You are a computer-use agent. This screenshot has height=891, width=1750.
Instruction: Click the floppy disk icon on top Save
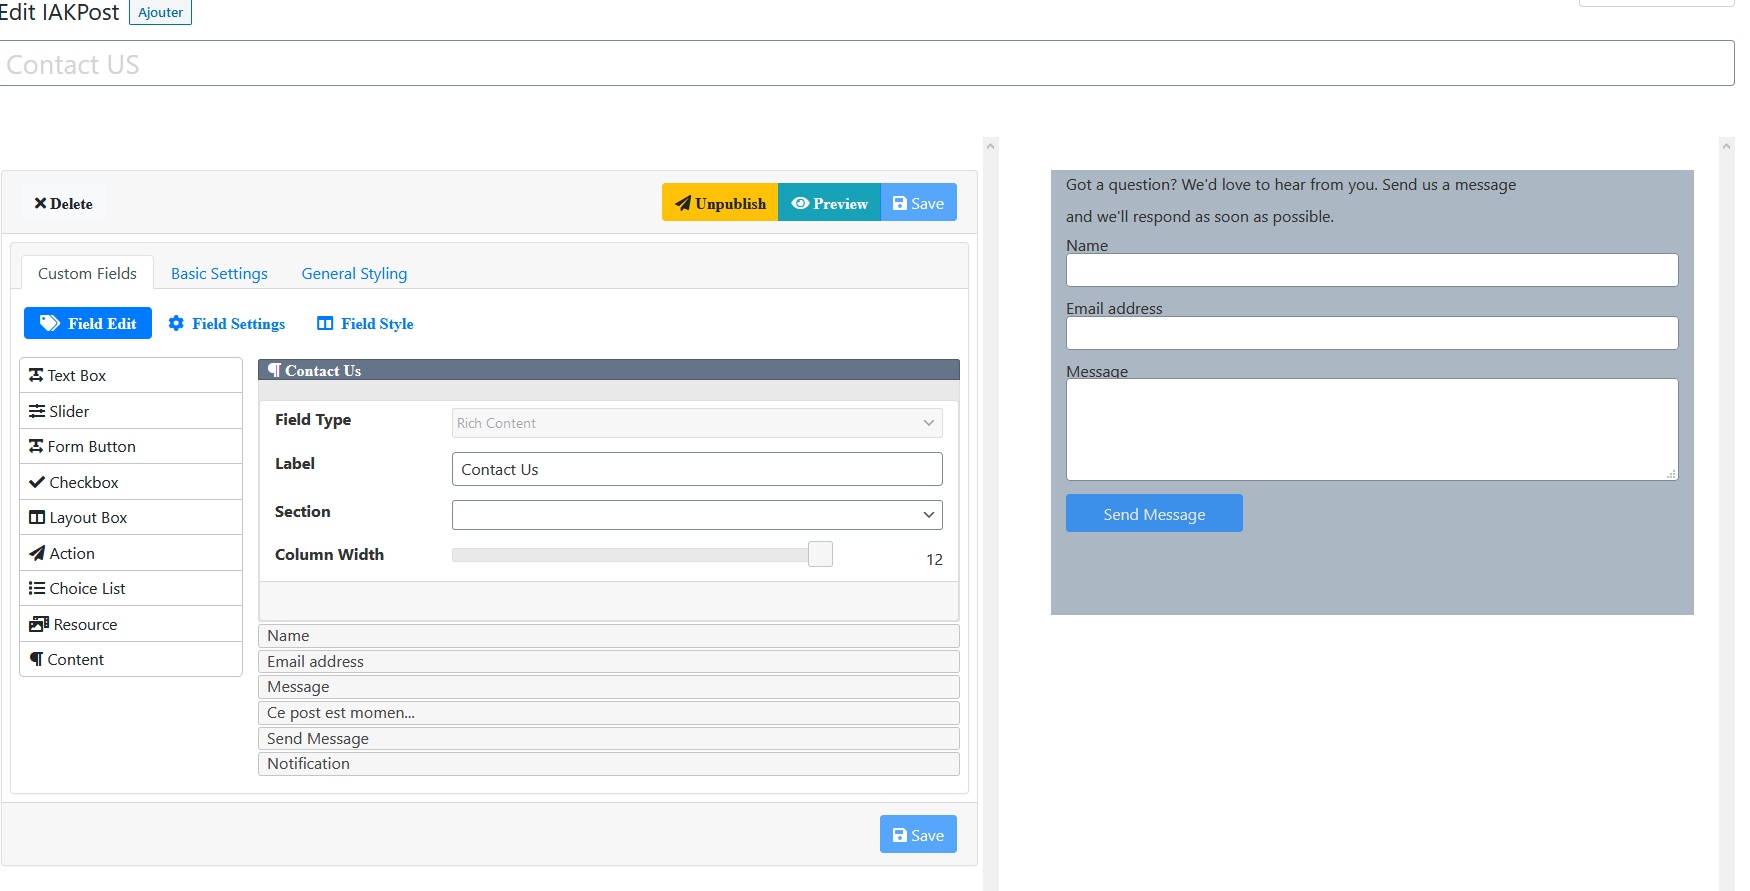(x=900, y=203)
